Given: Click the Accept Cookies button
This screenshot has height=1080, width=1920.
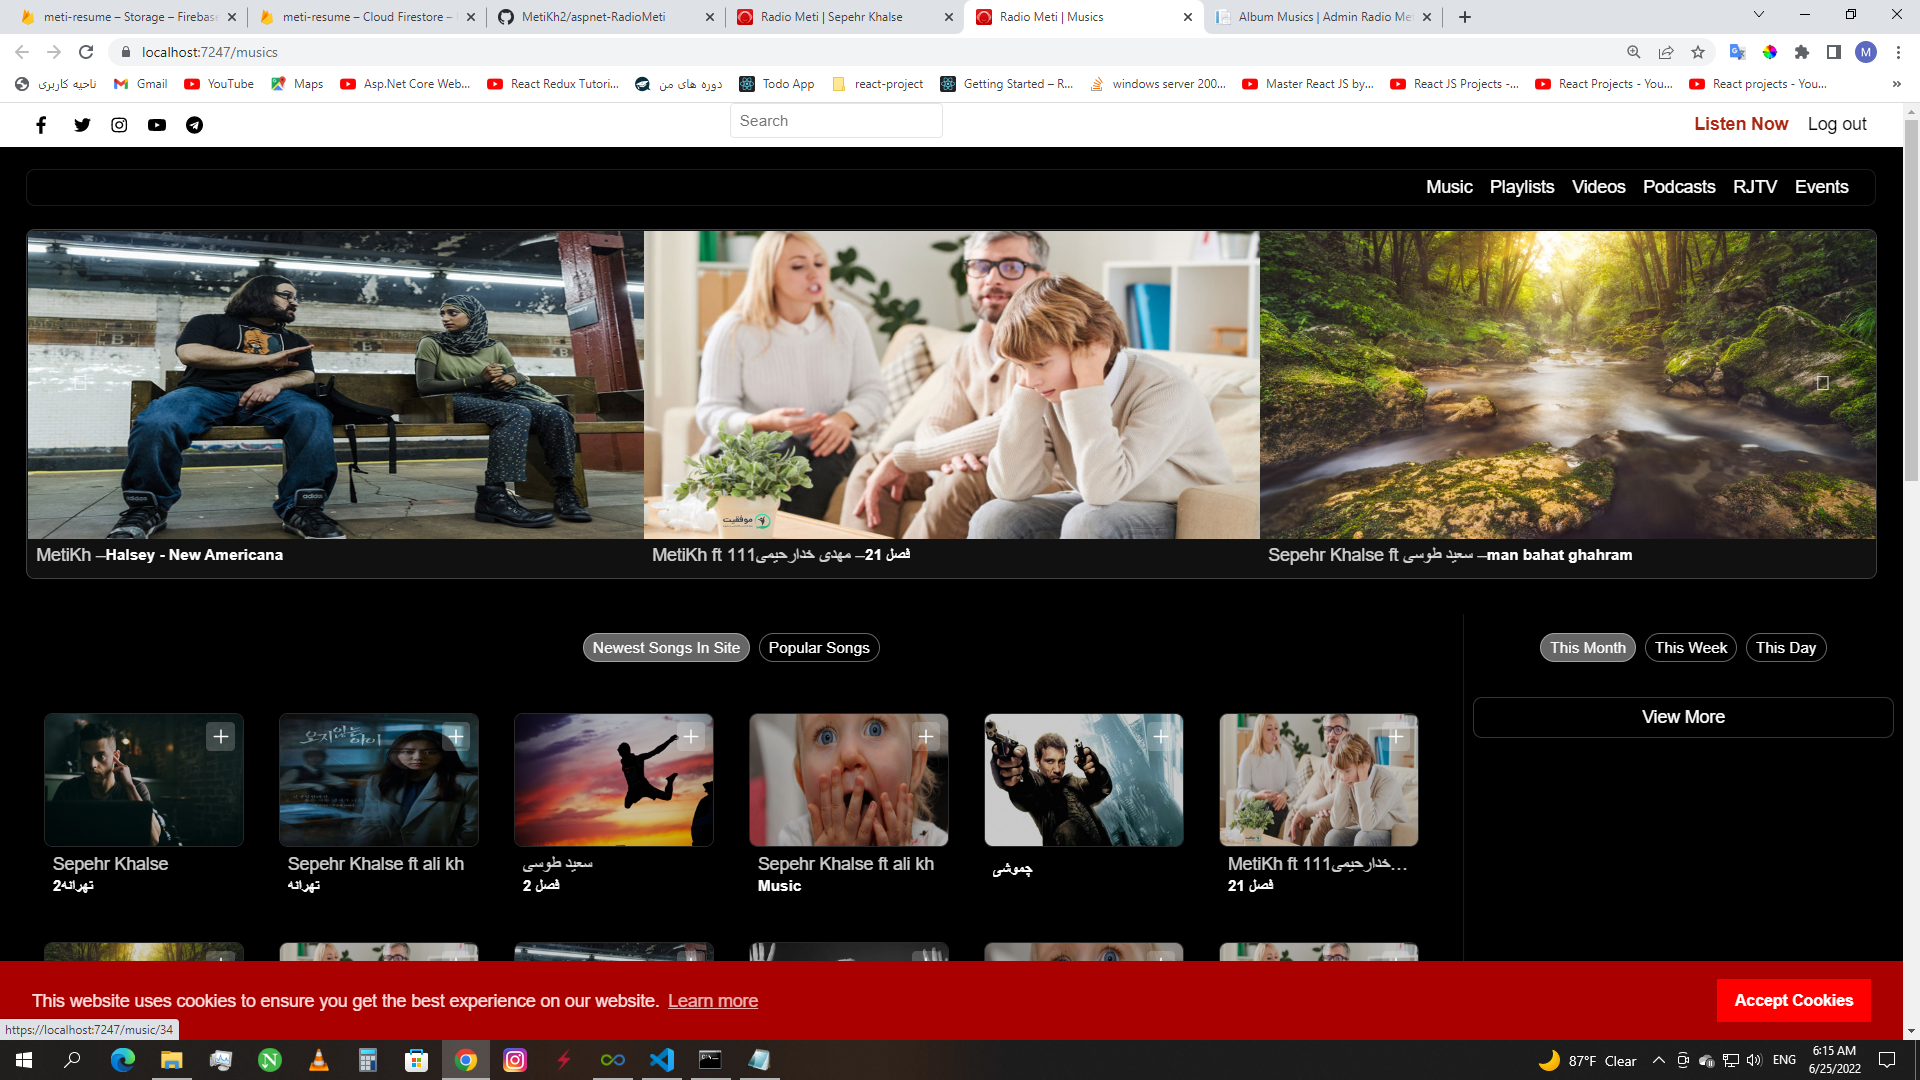Looking at the screenshot, I should pos(1793,1000).
